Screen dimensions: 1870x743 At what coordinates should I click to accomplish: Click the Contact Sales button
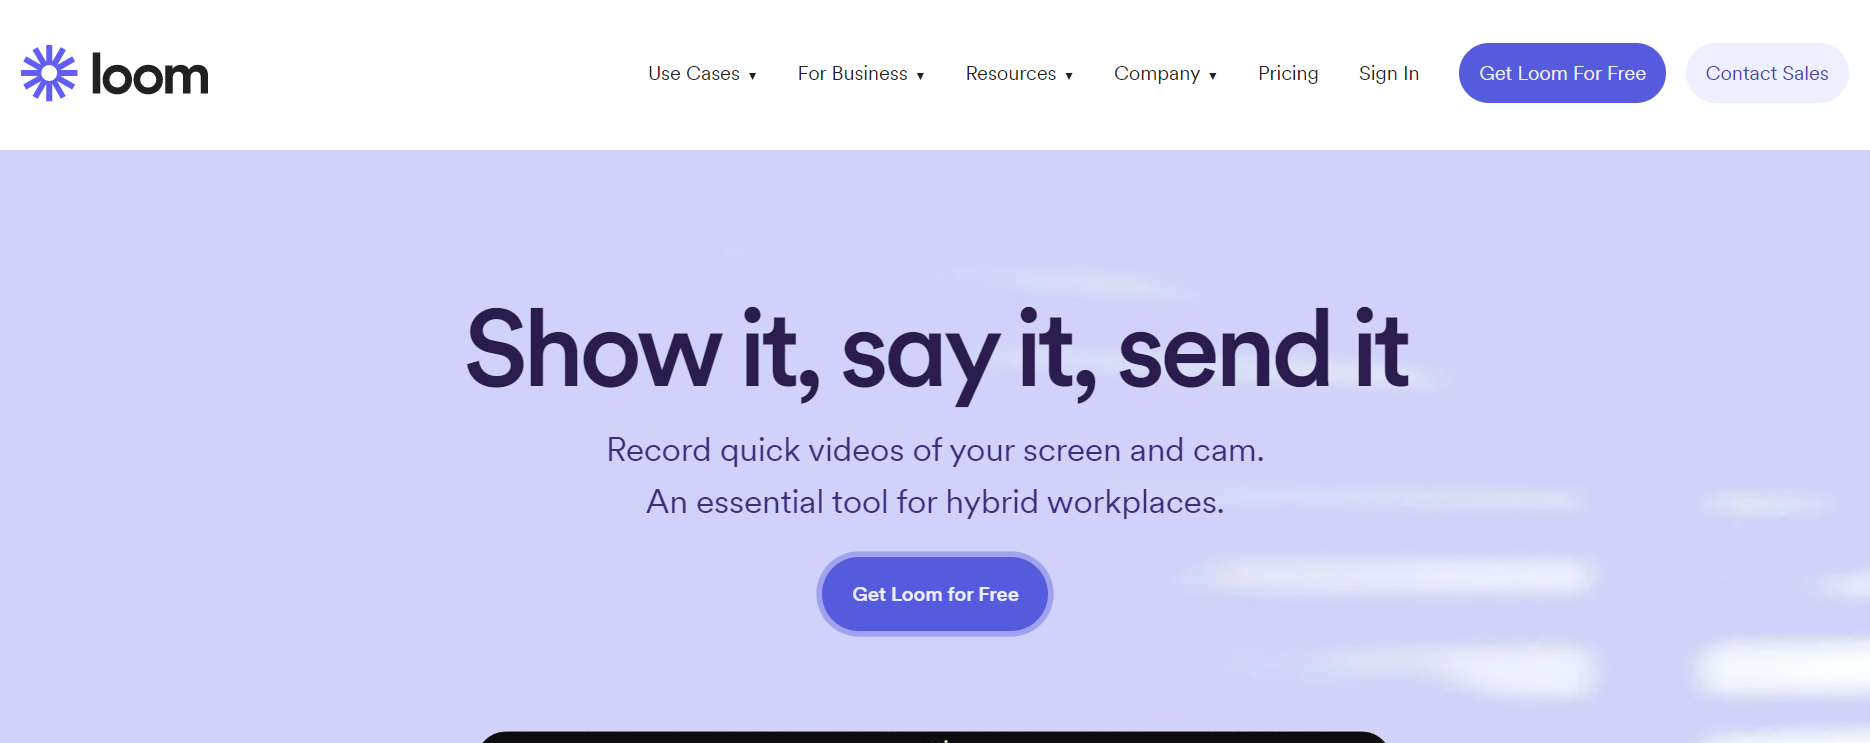pos(1767,73)
